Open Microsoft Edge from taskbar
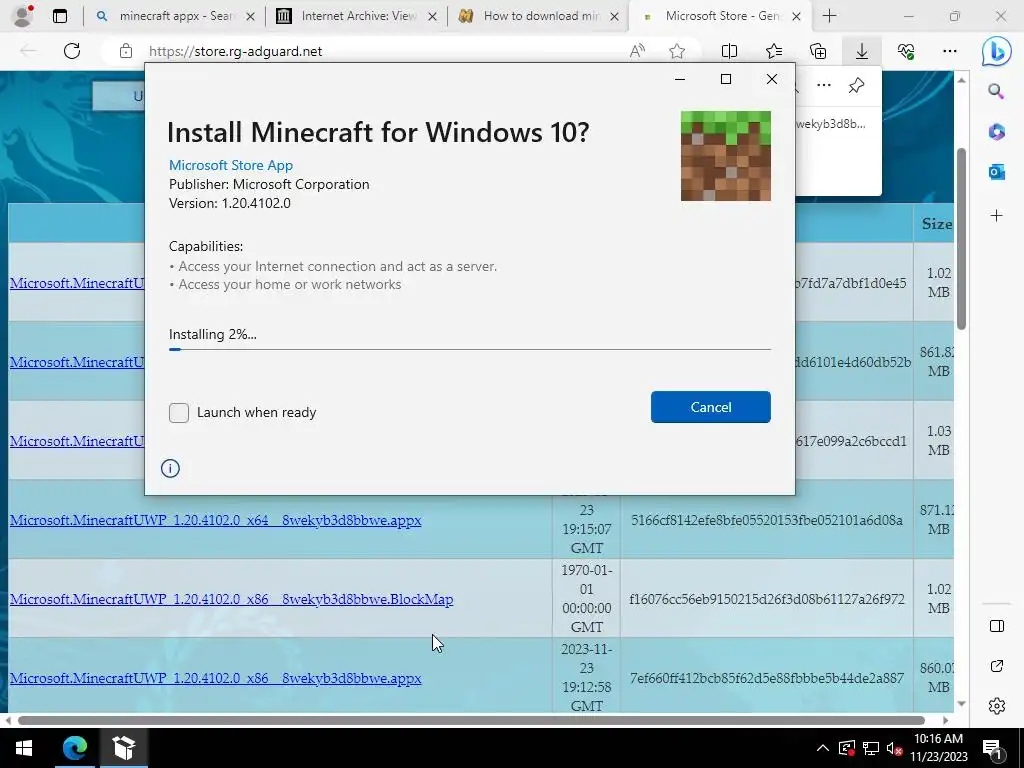Viewport: 1024px width, 768px height. (x=74, y=748)
